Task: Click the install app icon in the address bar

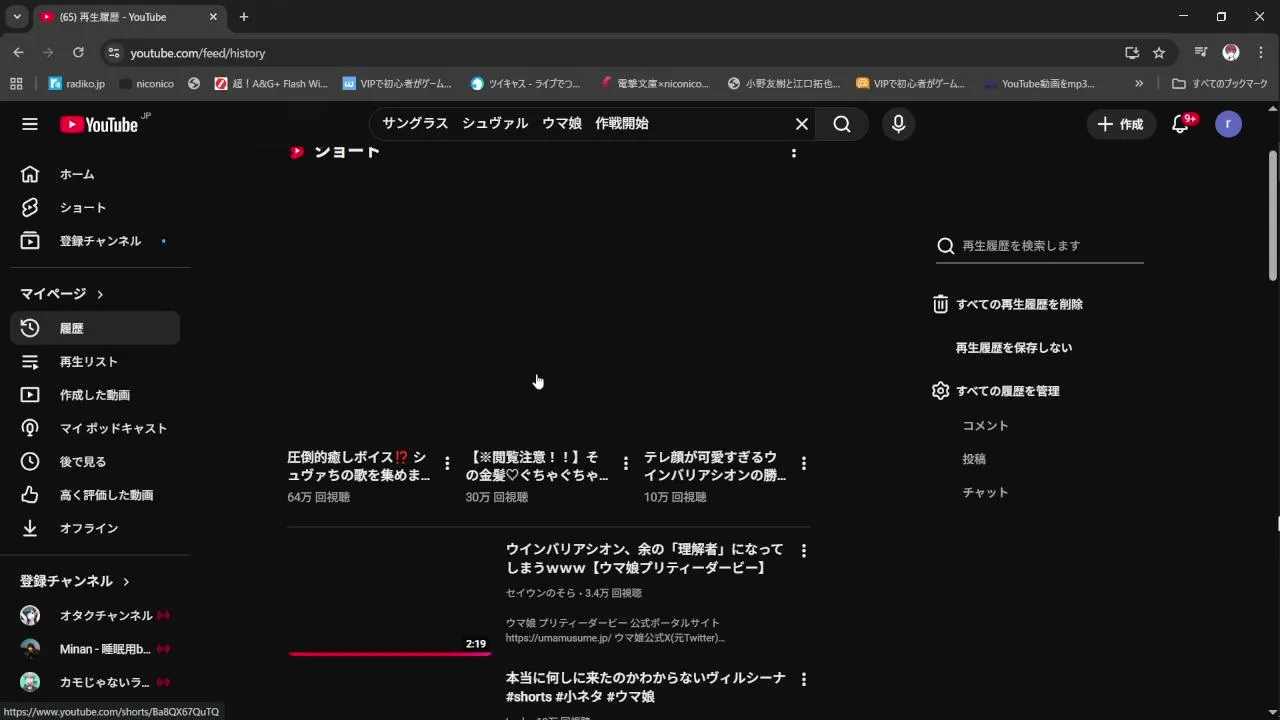Action: (x=1132, y=53)
